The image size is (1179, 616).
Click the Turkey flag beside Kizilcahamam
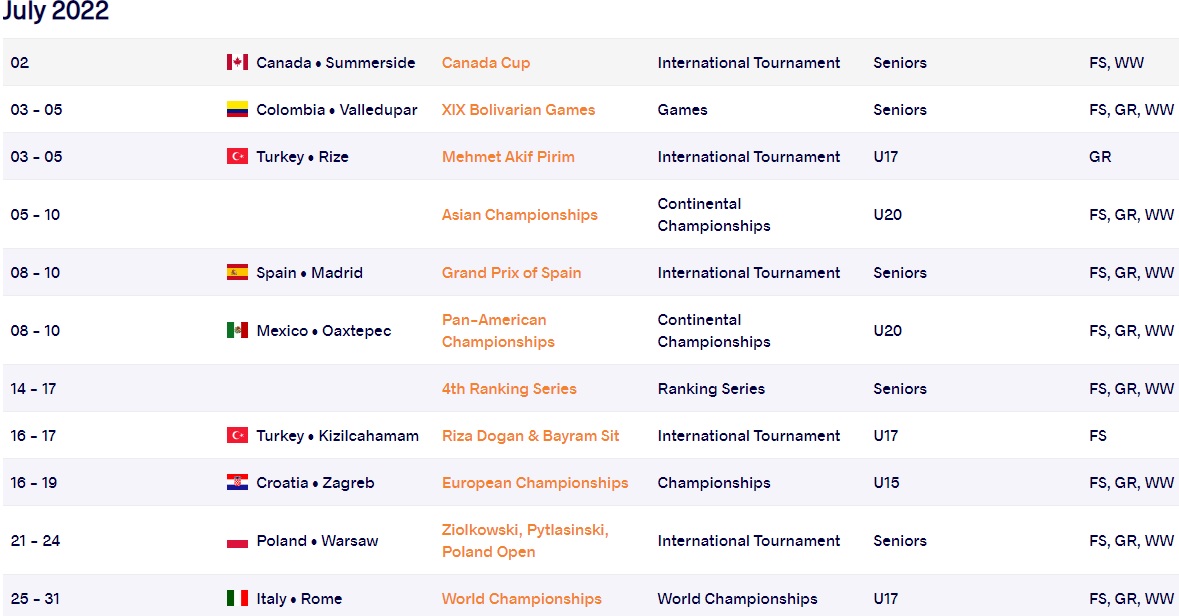pyautogui.click(x=237, y=436)
